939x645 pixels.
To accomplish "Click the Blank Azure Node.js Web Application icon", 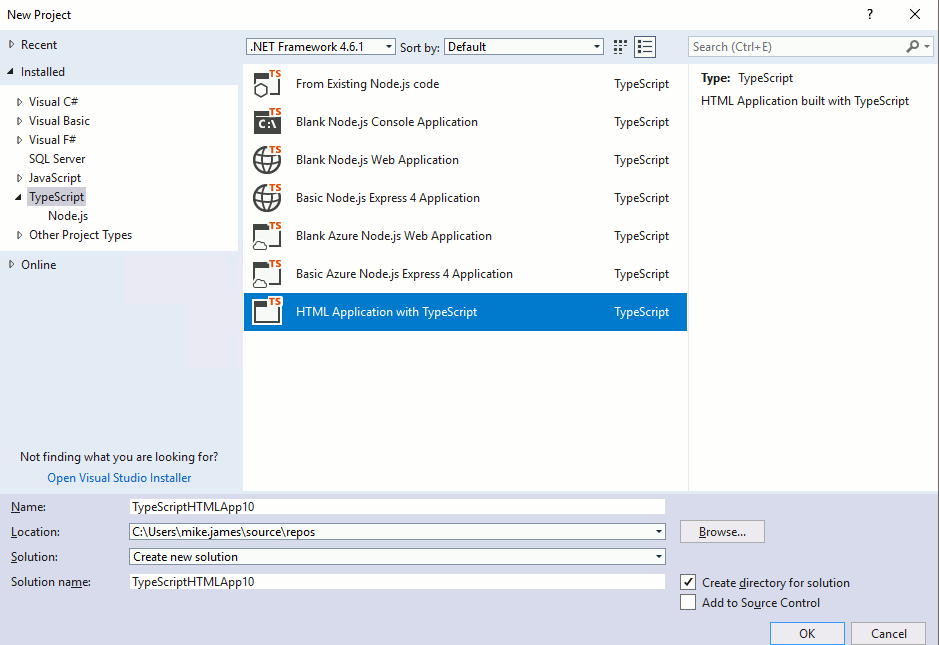I will (267, 236).
